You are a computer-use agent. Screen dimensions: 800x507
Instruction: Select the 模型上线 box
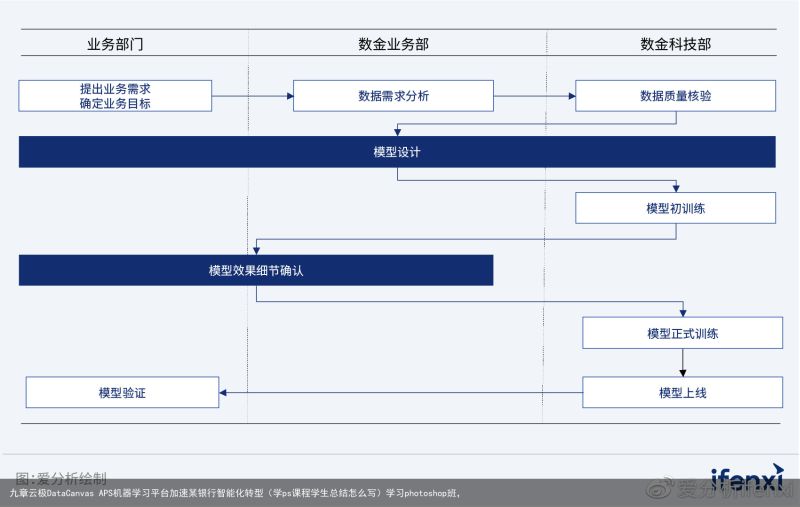pyautogui.click(x=683, y=392)
